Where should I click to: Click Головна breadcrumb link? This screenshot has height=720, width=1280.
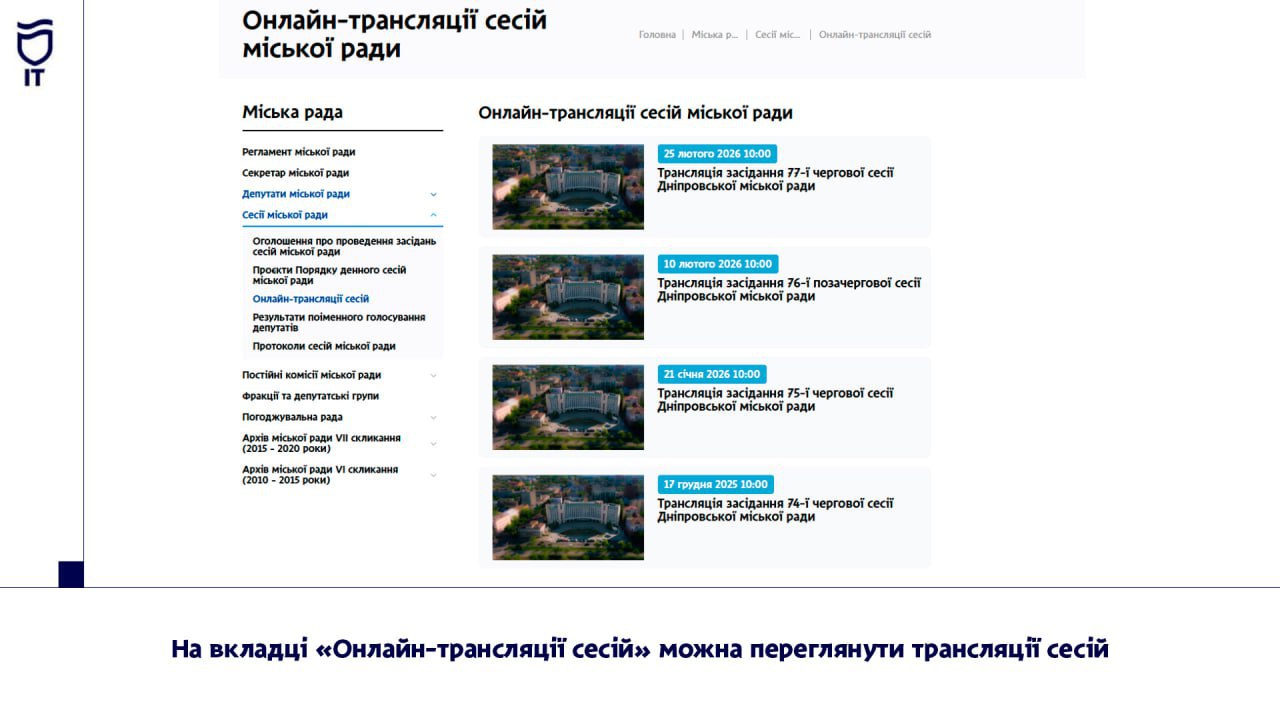pyautogui.click(x=657, y=35)
